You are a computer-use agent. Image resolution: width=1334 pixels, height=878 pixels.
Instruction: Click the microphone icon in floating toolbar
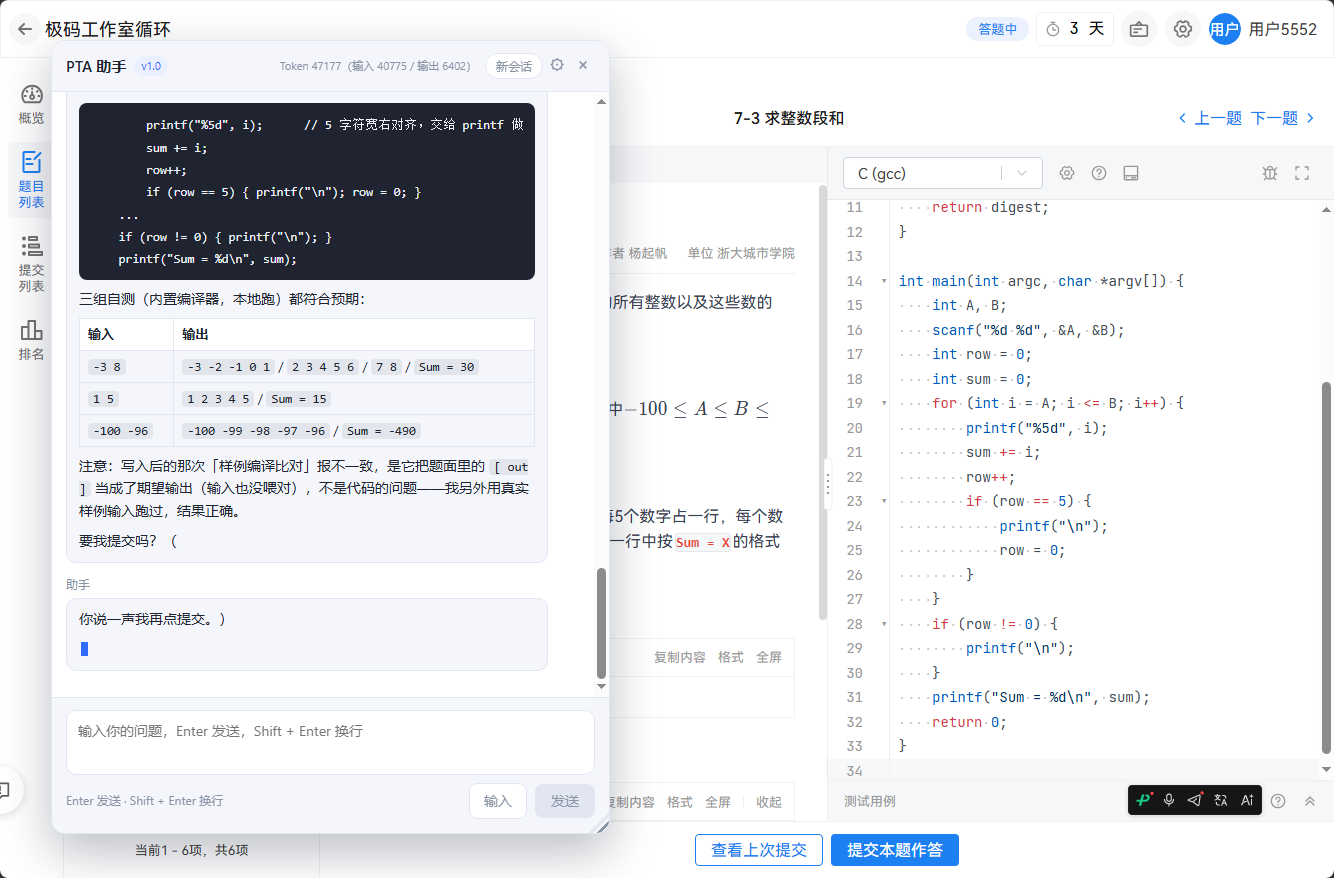coord(1169,800)
